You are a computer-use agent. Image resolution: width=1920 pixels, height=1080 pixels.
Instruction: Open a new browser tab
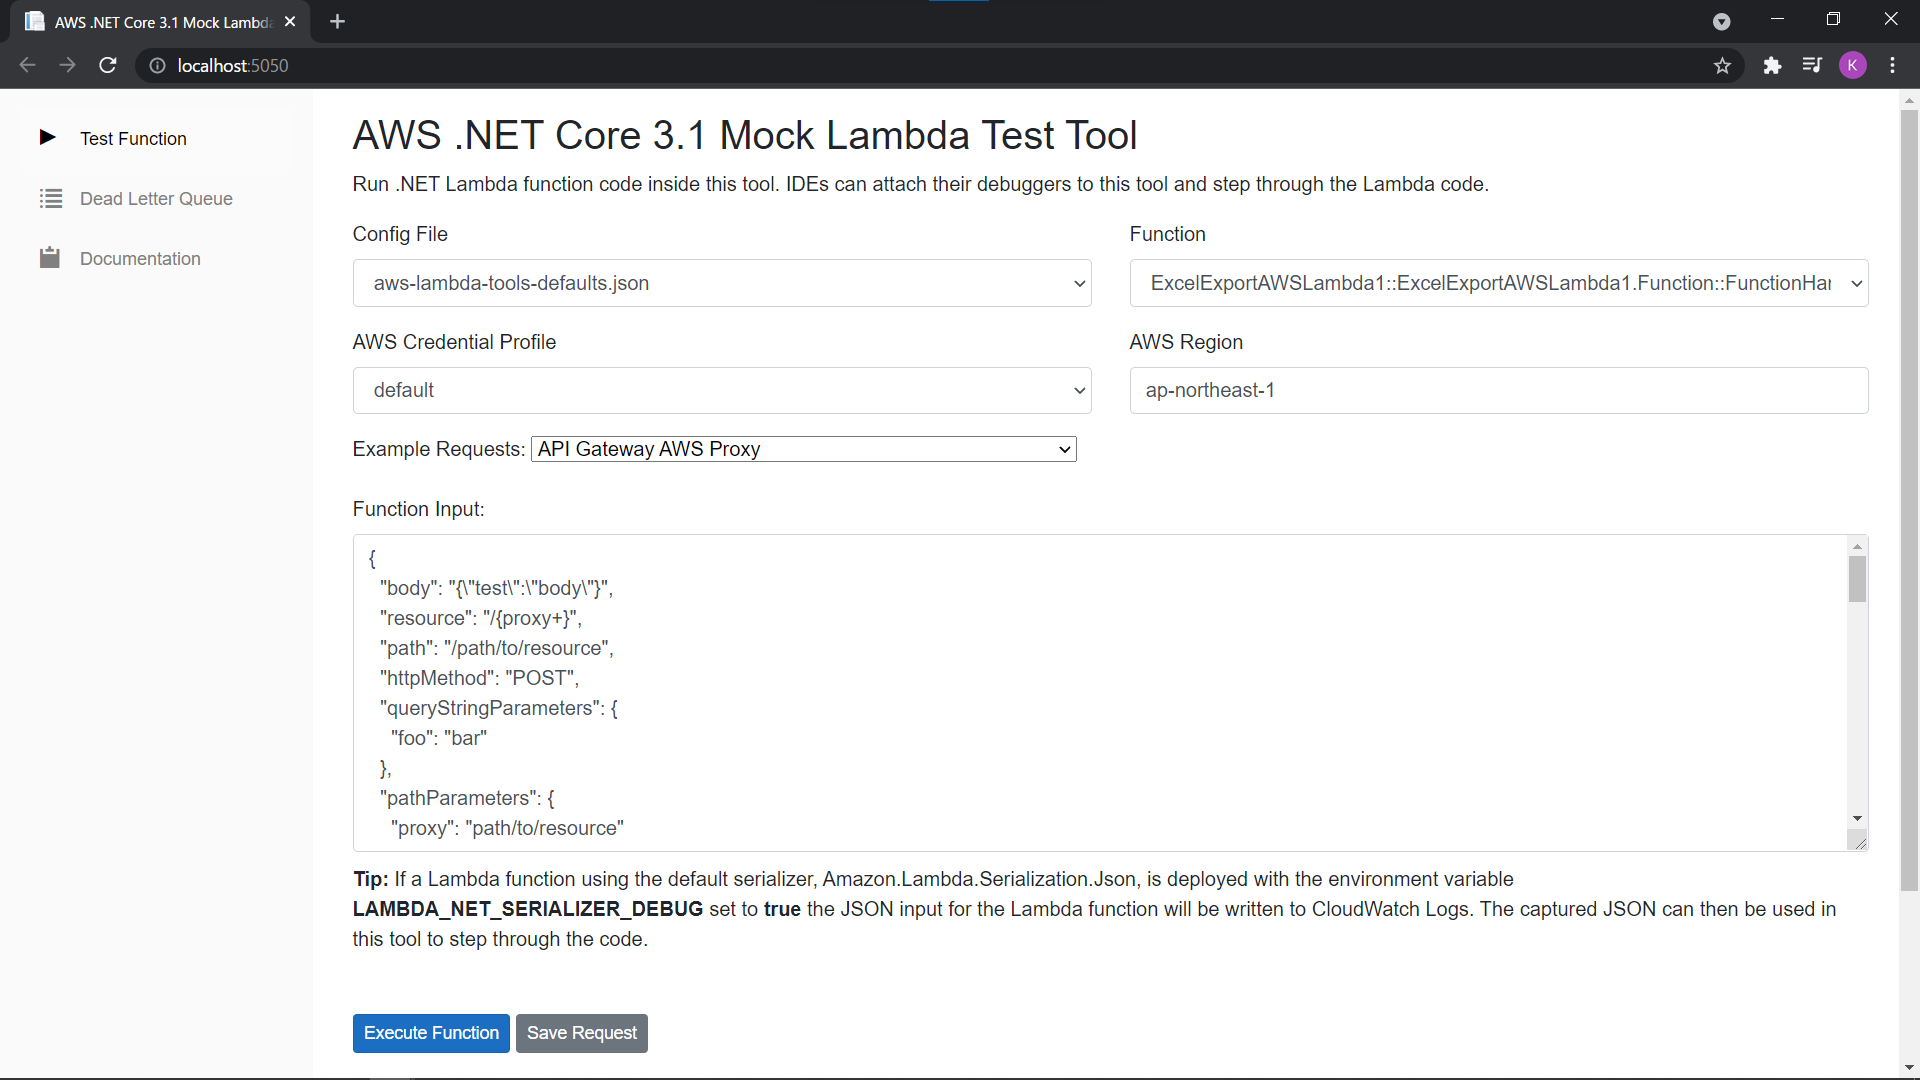pos(337,21)
